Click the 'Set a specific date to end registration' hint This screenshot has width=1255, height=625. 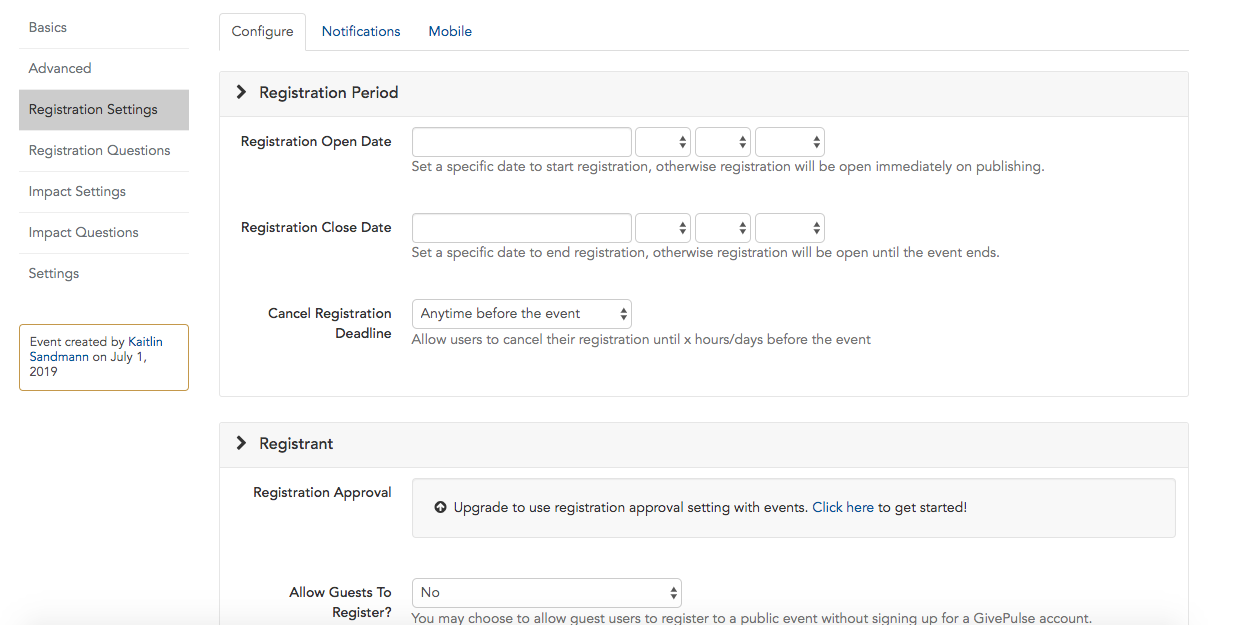tap(706, 253)
